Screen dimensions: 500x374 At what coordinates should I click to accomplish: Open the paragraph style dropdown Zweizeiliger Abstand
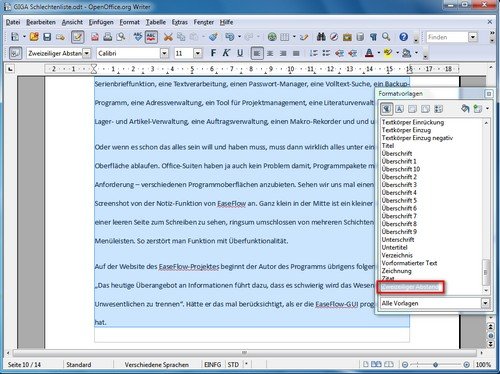[87, 53]
